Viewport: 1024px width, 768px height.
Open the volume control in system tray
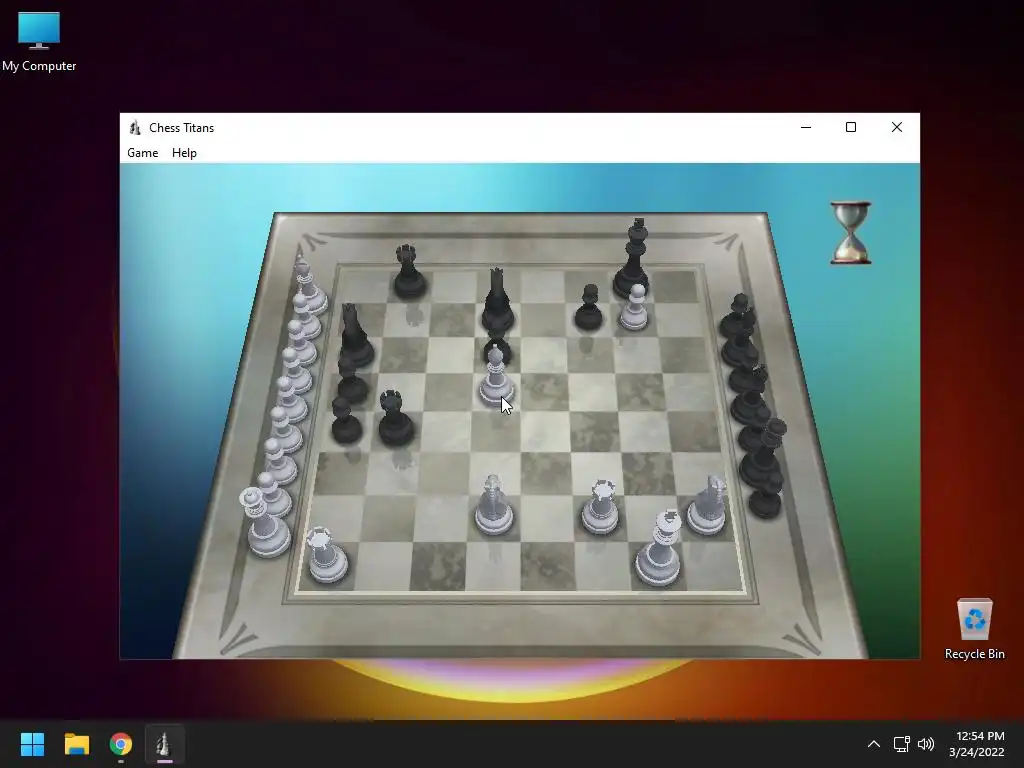[926, 744]
